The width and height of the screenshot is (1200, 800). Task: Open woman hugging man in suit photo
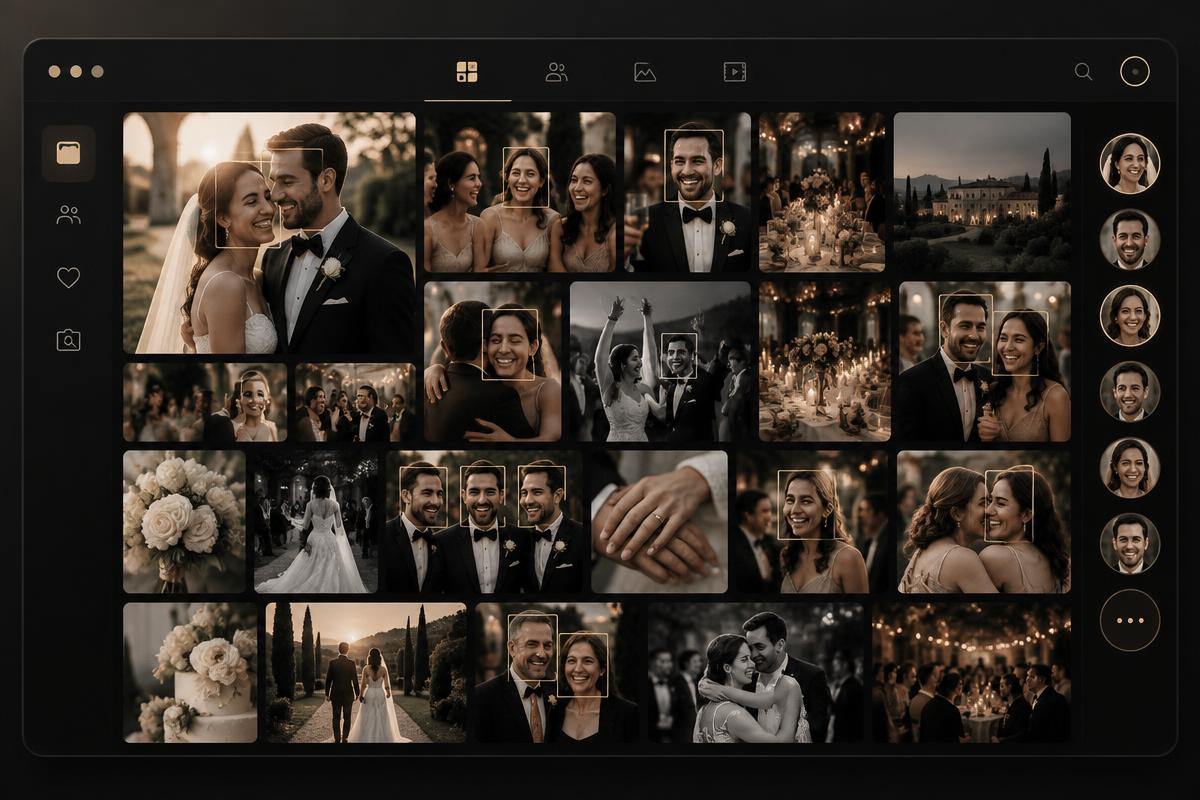492,361
